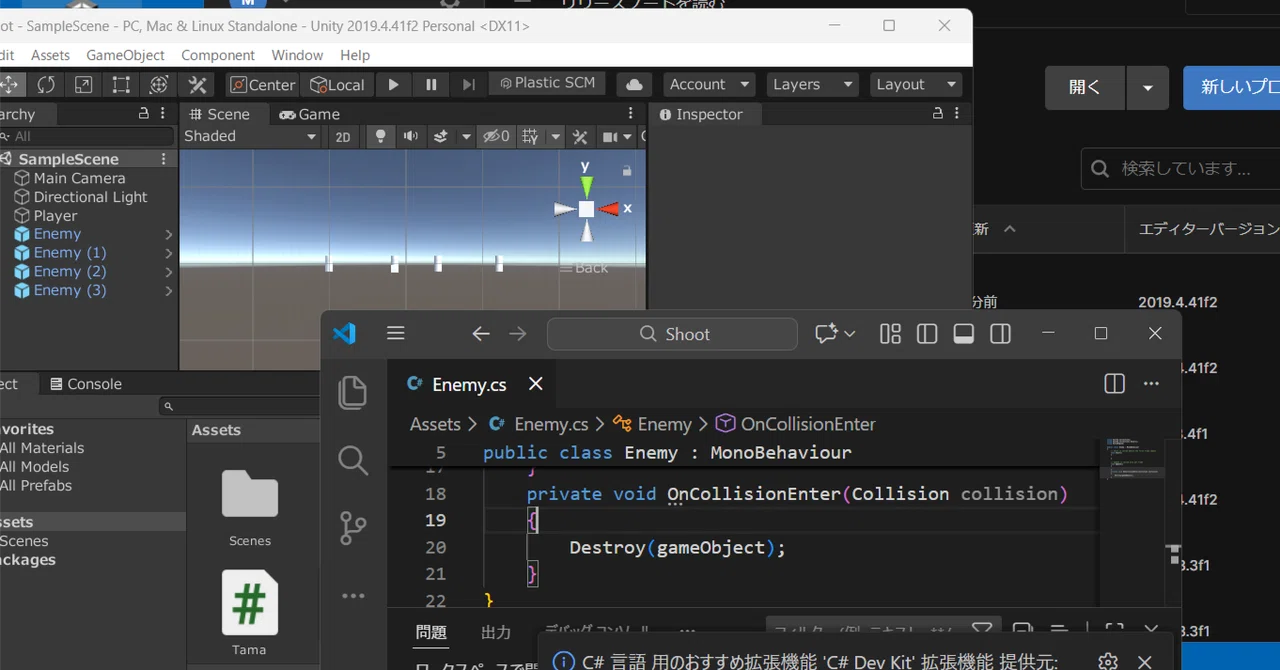Open custom editor tools in Unity toolbar
The image size is (1280, 670).
pos(197,85)
